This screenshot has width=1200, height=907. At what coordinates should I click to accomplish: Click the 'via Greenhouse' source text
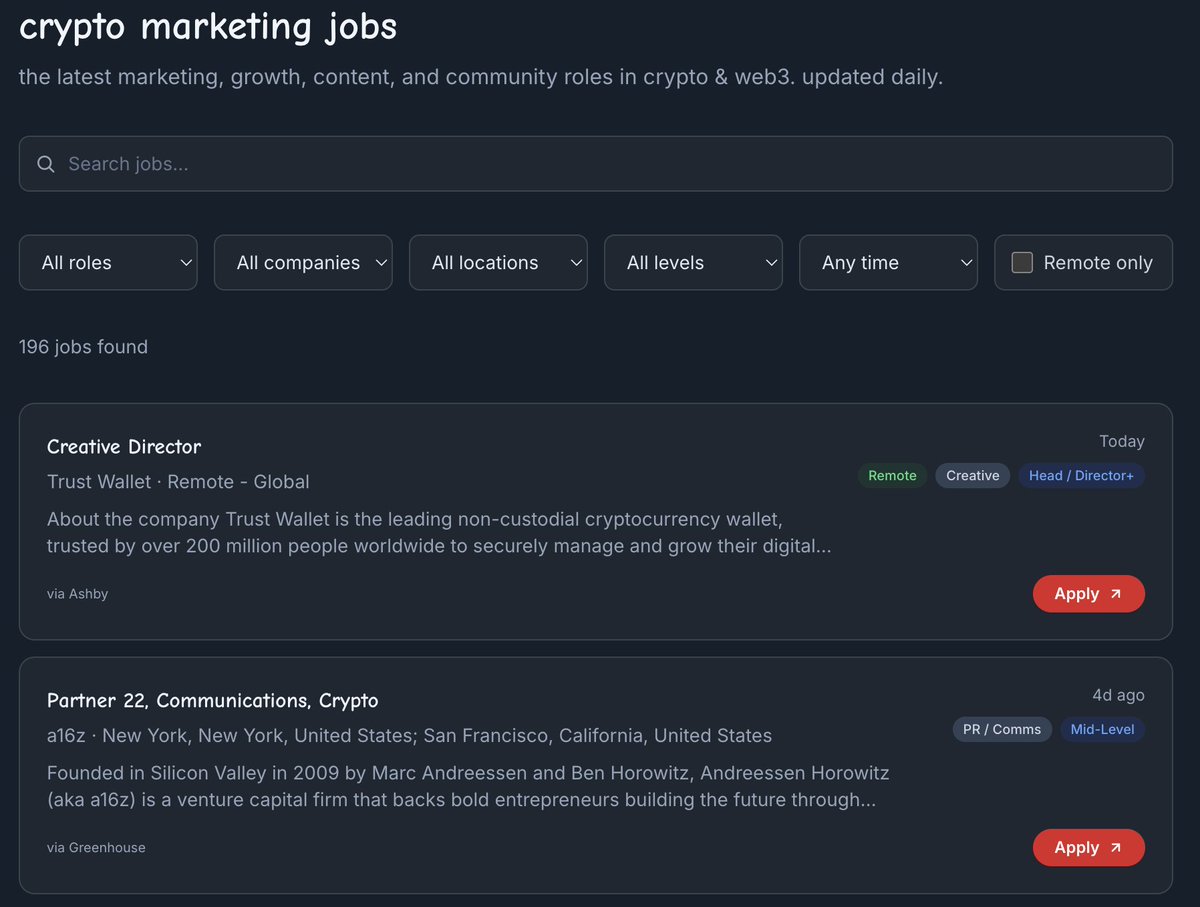pos(96,848)
